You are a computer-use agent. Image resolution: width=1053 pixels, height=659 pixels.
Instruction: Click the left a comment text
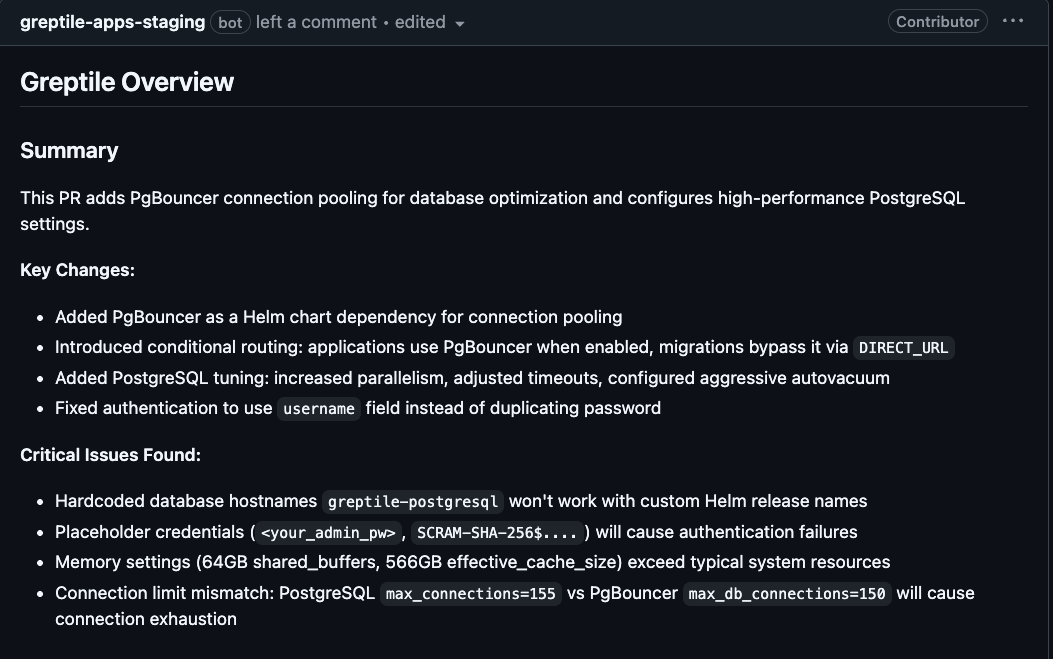tap(316, 22)
